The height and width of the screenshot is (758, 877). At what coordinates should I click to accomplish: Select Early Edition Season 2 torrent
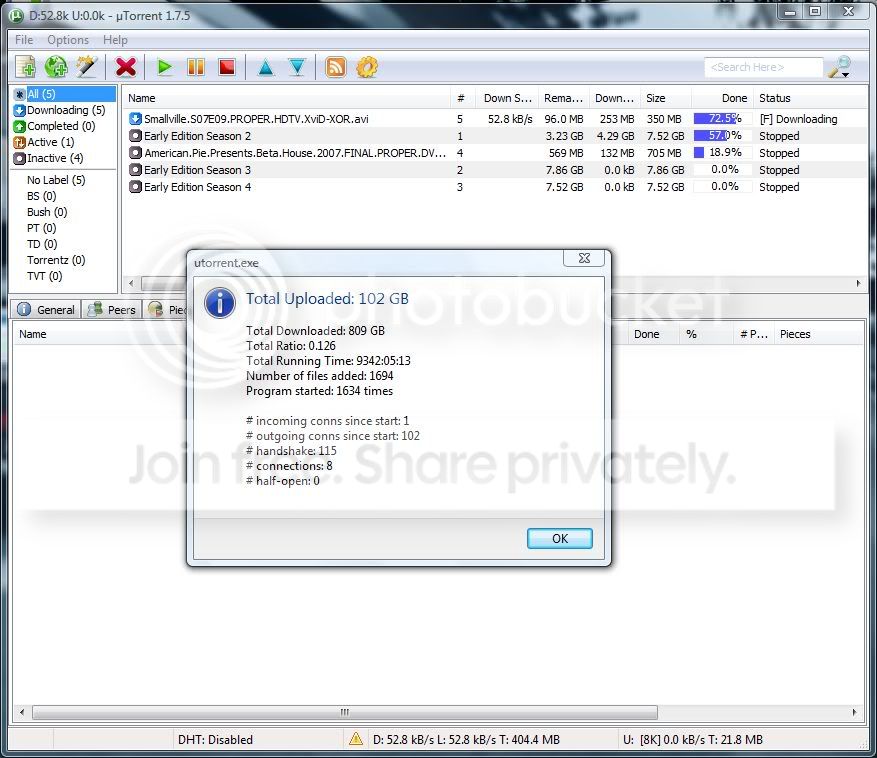coord(494,136)
